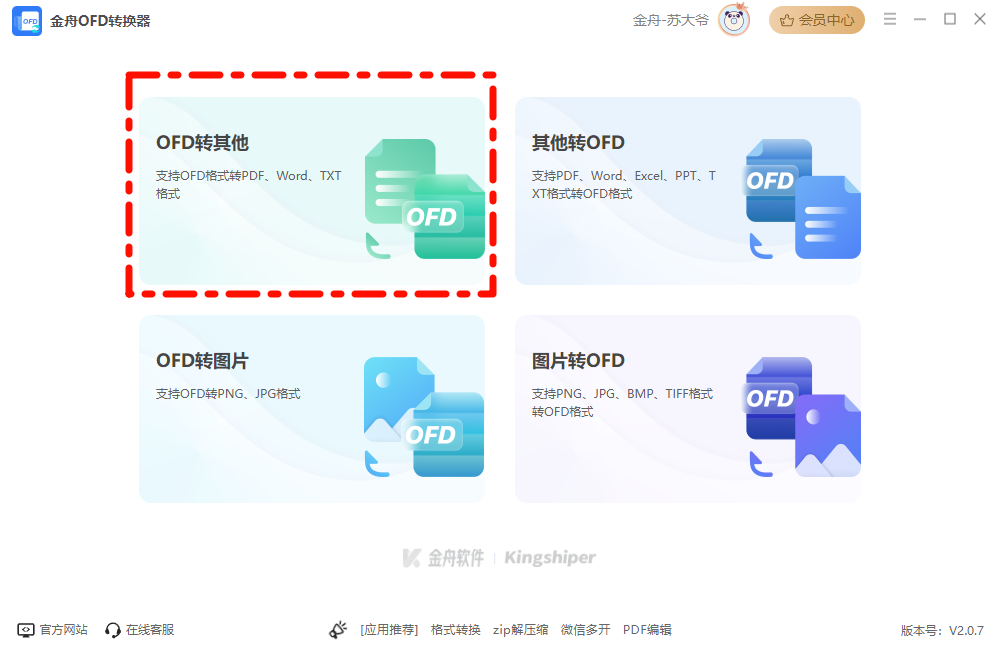Click description 支持OFD格式转PDF、Word、TXT格式
1000x650 pixels.
pos(249,184)
